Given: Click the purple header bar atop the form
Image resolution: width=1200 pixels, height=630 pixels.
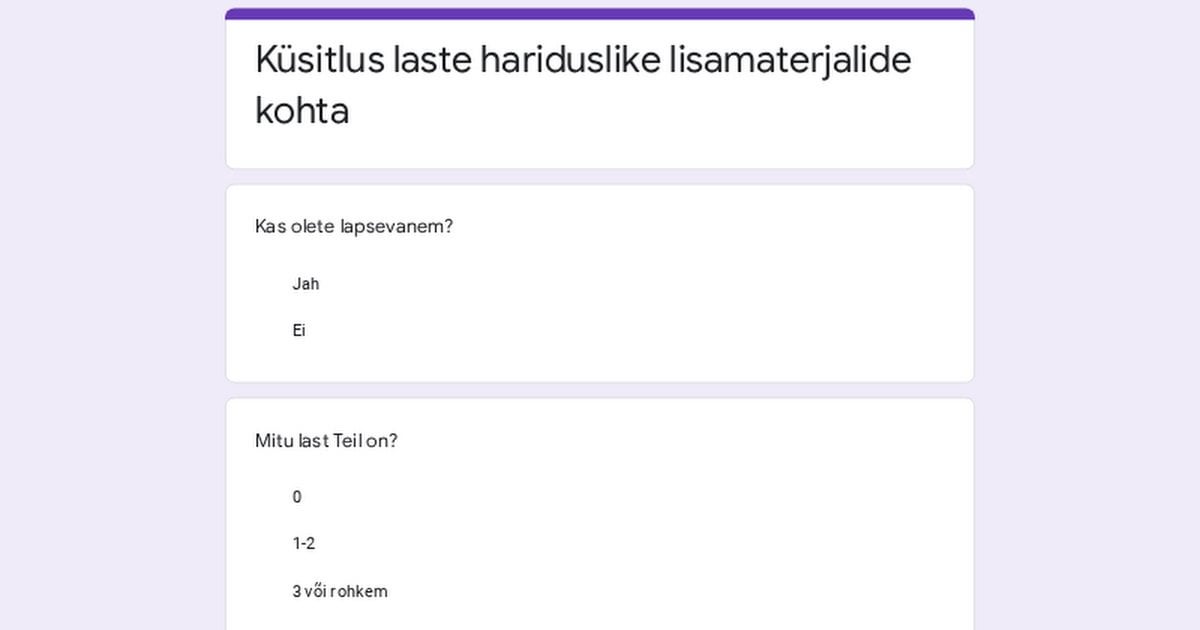Looking at the screenshot, I should pyautogui.click(x=600, y=14).
